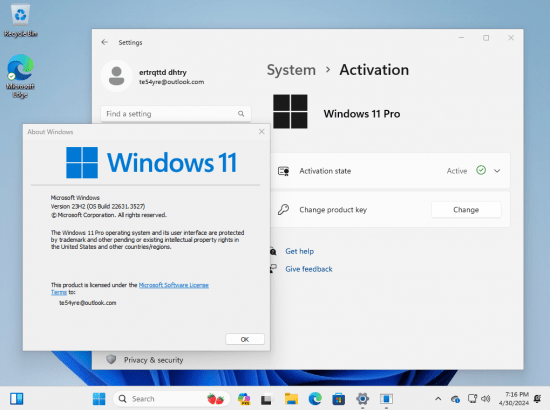This screenshot has height=410, width=550.
Task: Open the notification bell icon
Action: (x=537, y=399)
